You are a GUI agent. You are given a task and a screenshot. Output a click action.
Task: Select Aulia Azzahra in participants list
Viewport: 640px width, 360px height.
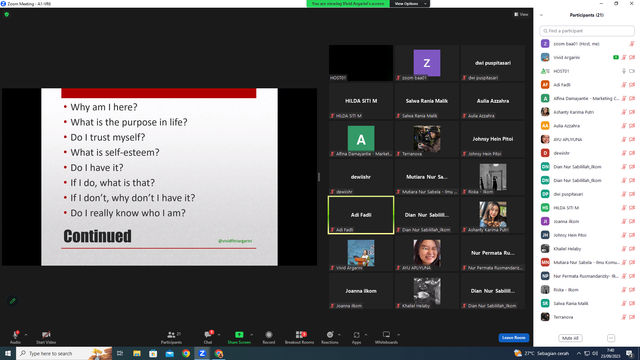(587, 126)
